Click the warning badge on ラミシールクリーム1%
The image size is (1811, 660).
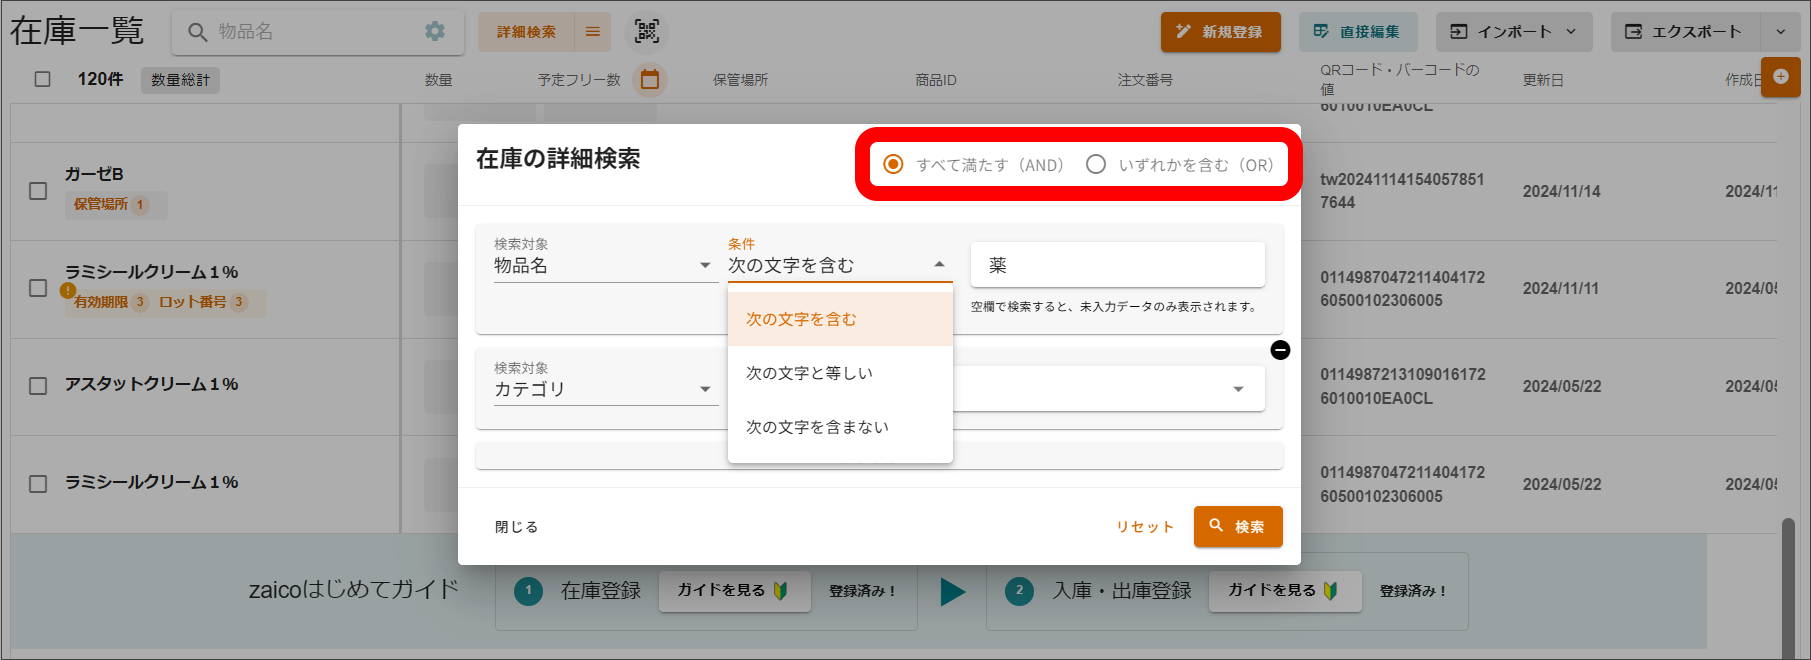[67, 290]
